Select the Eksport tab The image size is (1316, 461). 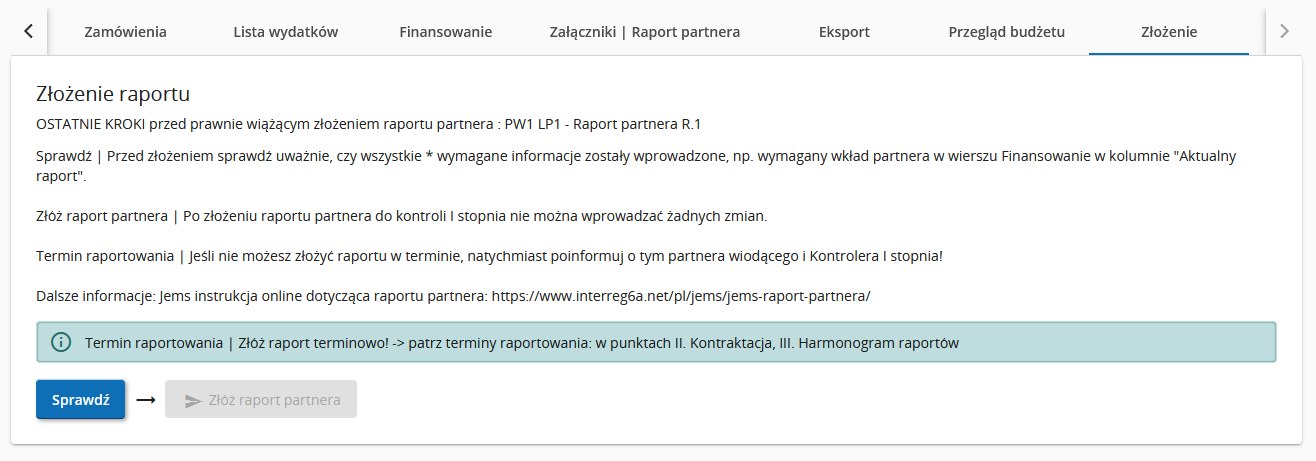point(844,31)
